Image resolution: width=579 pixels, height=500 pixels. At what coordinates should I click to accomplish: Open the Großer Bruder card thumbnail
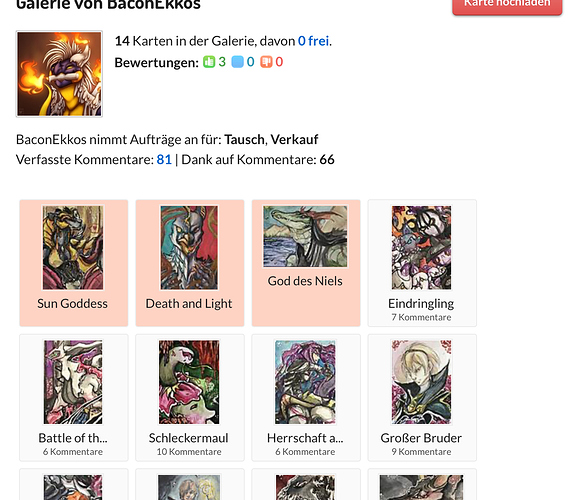click(x=421, y=382)
